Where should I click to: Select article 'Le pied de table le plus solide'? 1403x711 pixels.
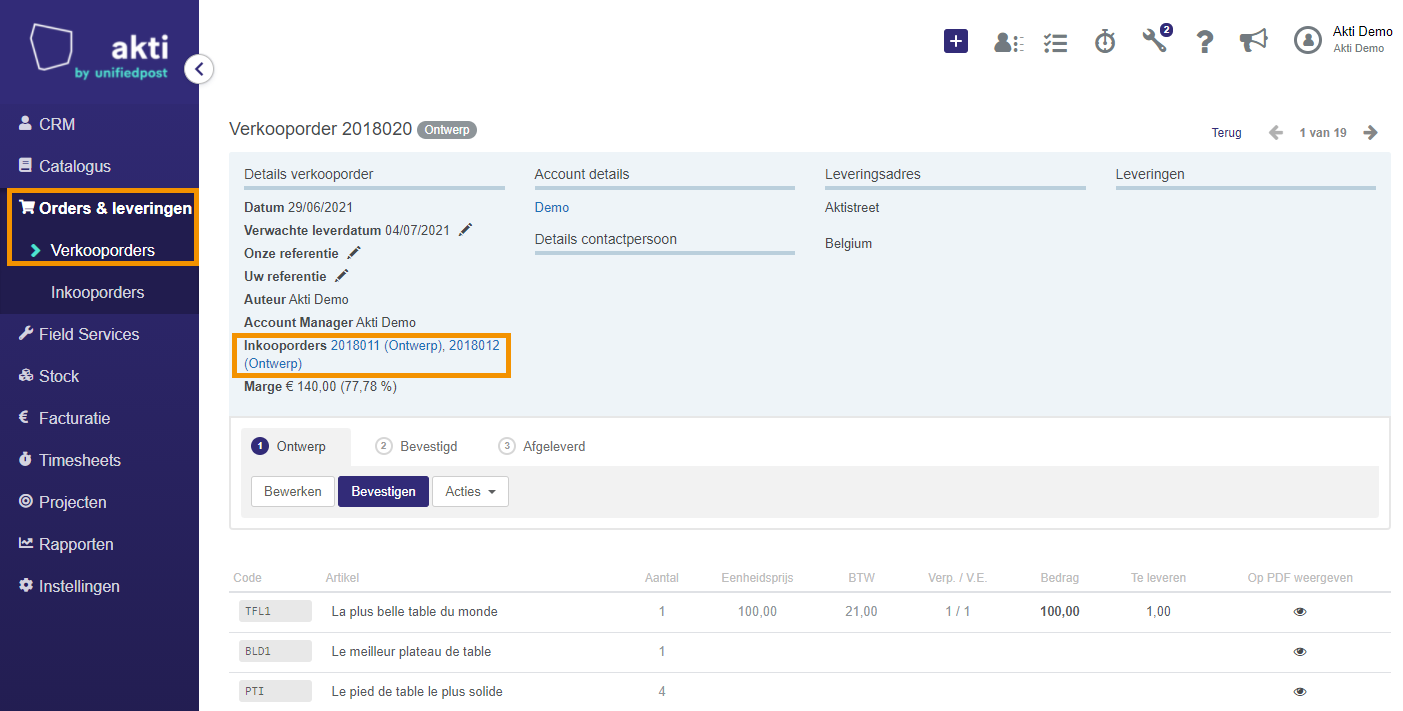417,692
